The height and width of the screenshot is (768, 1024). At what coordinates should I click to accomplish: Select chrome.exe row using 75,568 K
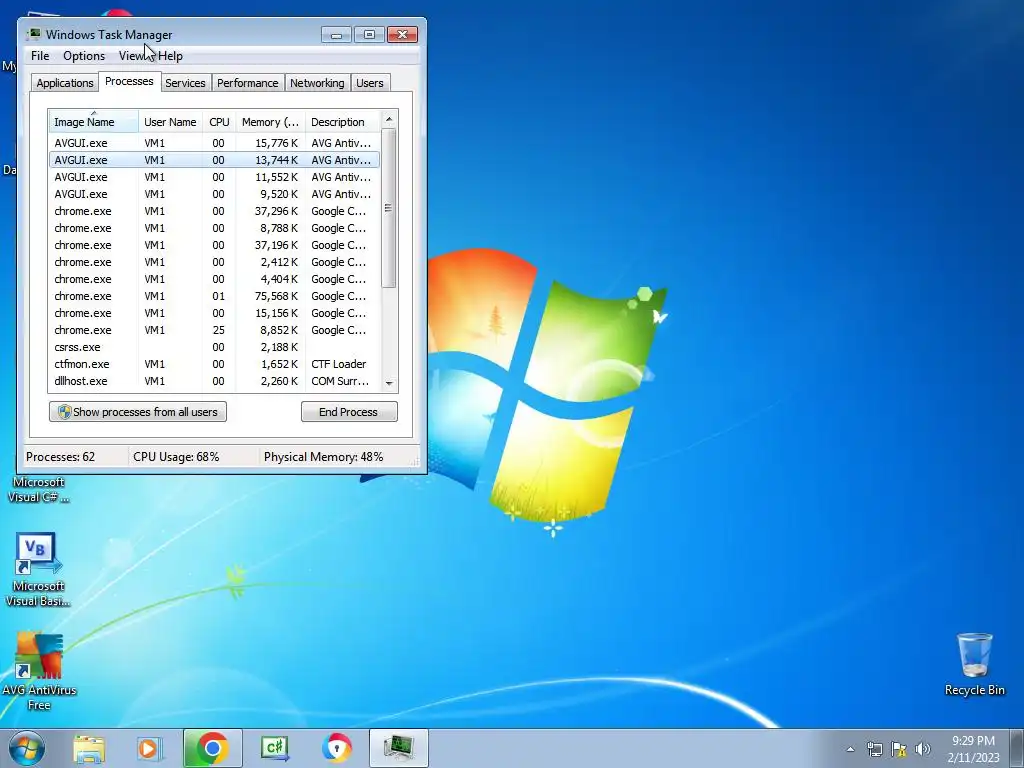214,296
